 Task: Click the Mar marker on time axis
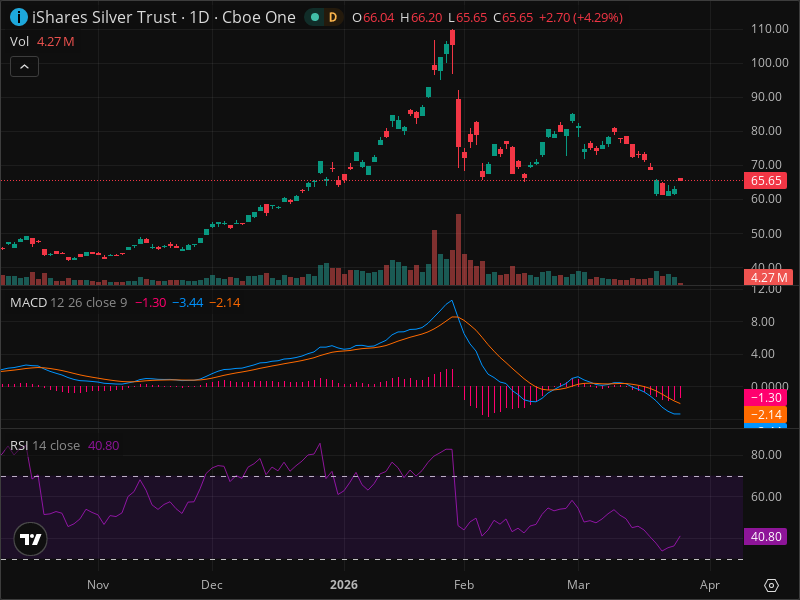coord(578,585)
